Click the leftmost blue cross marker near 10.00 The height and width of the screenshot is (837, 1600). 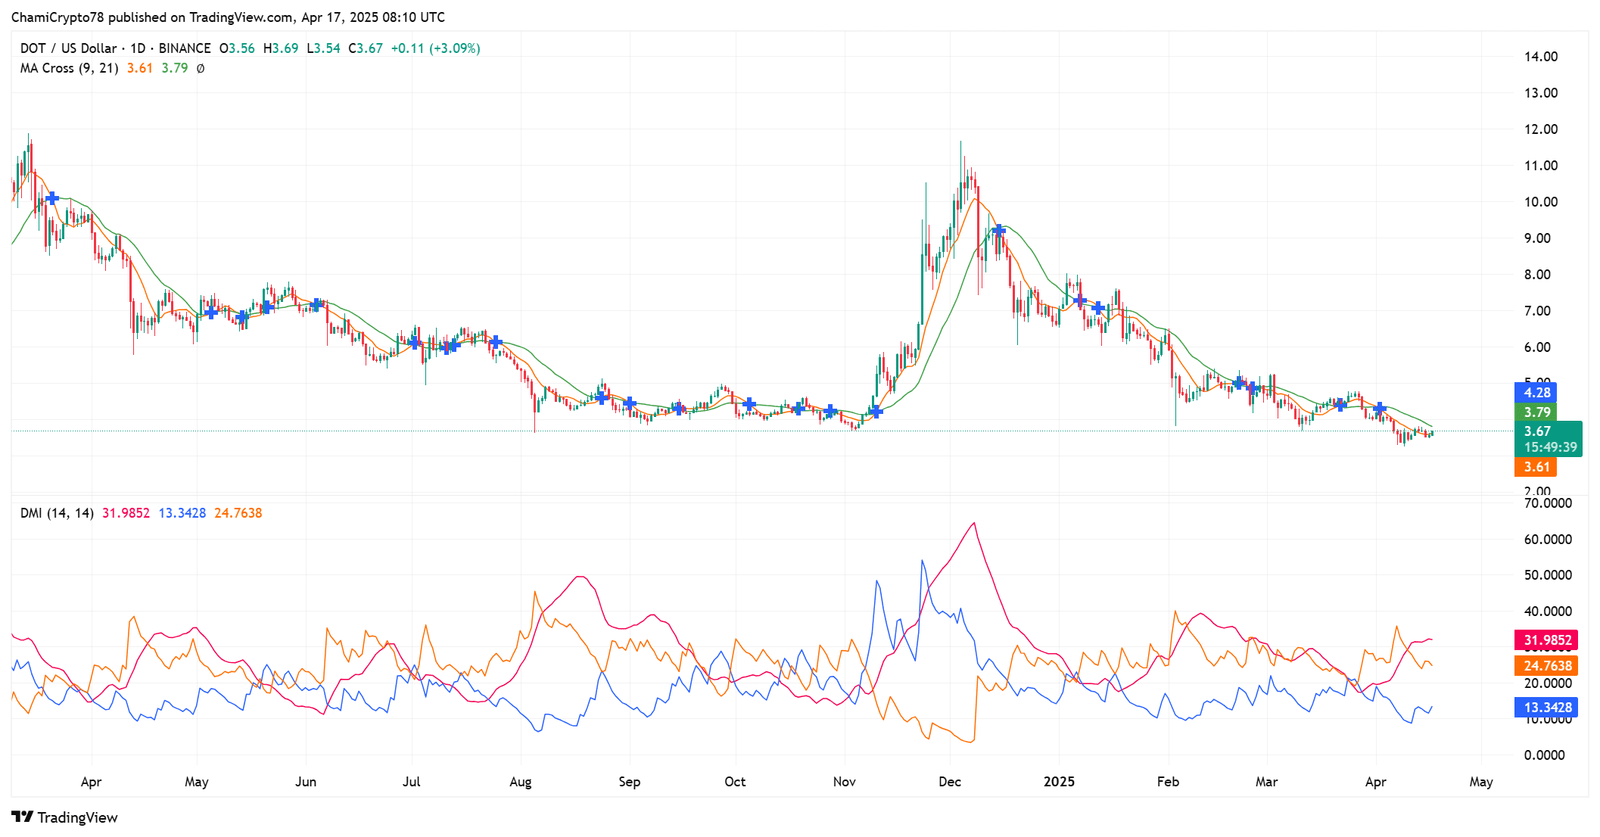(x=52, y=199)
